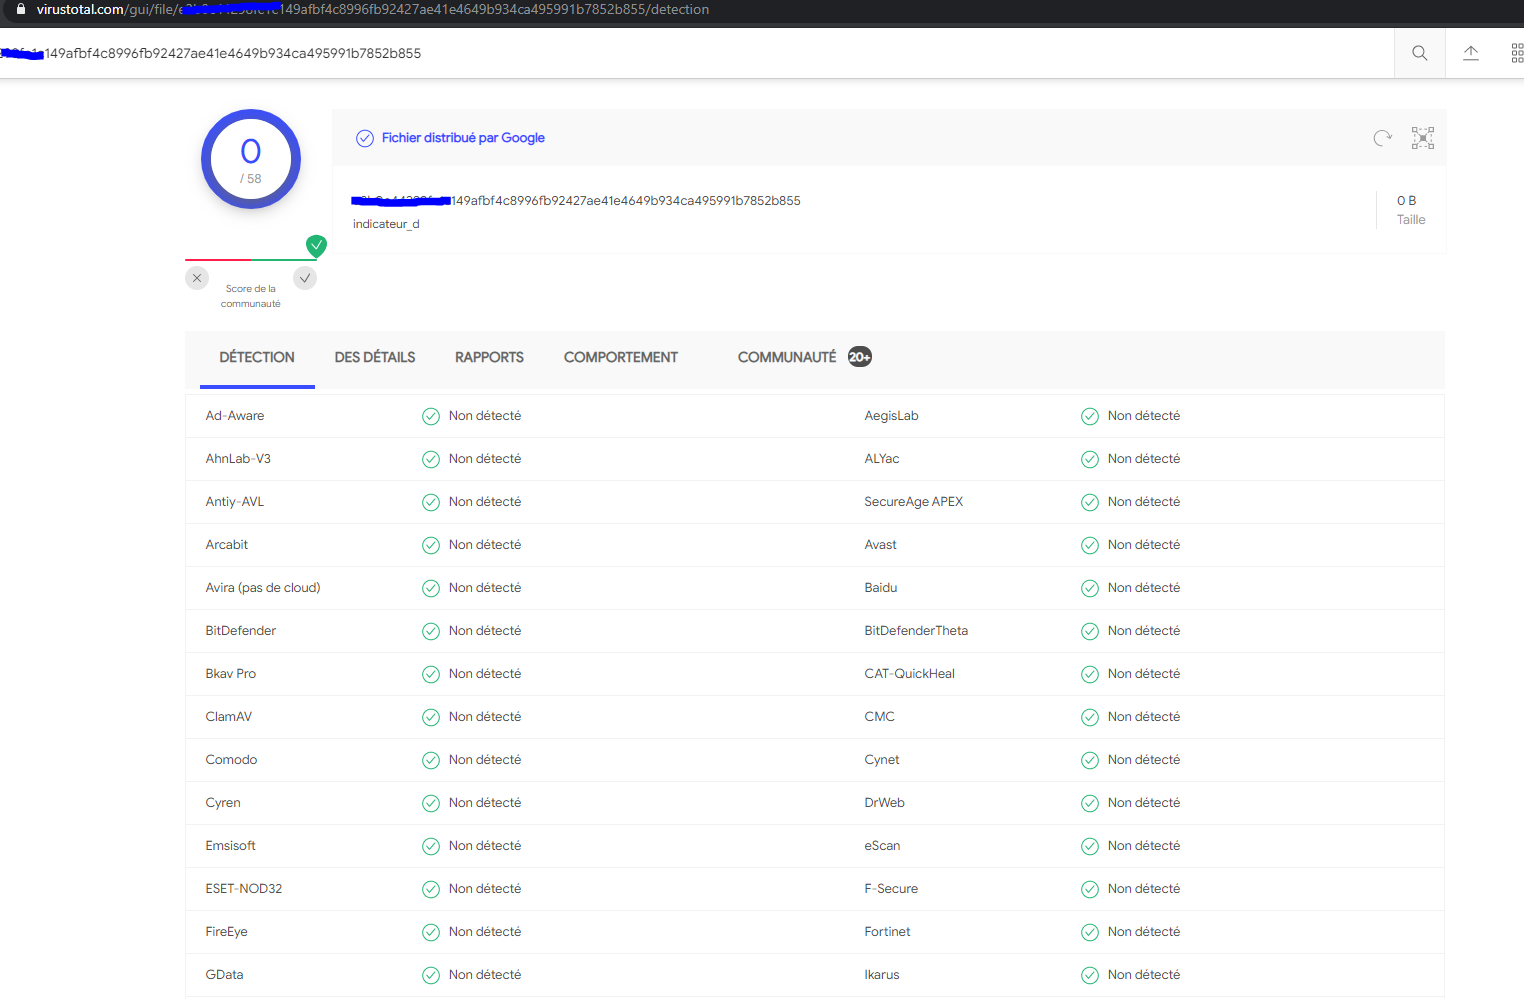Screen dimensions: 1524x999
Task: Click the green shield community score marker
Action: (x=316, y=245)
